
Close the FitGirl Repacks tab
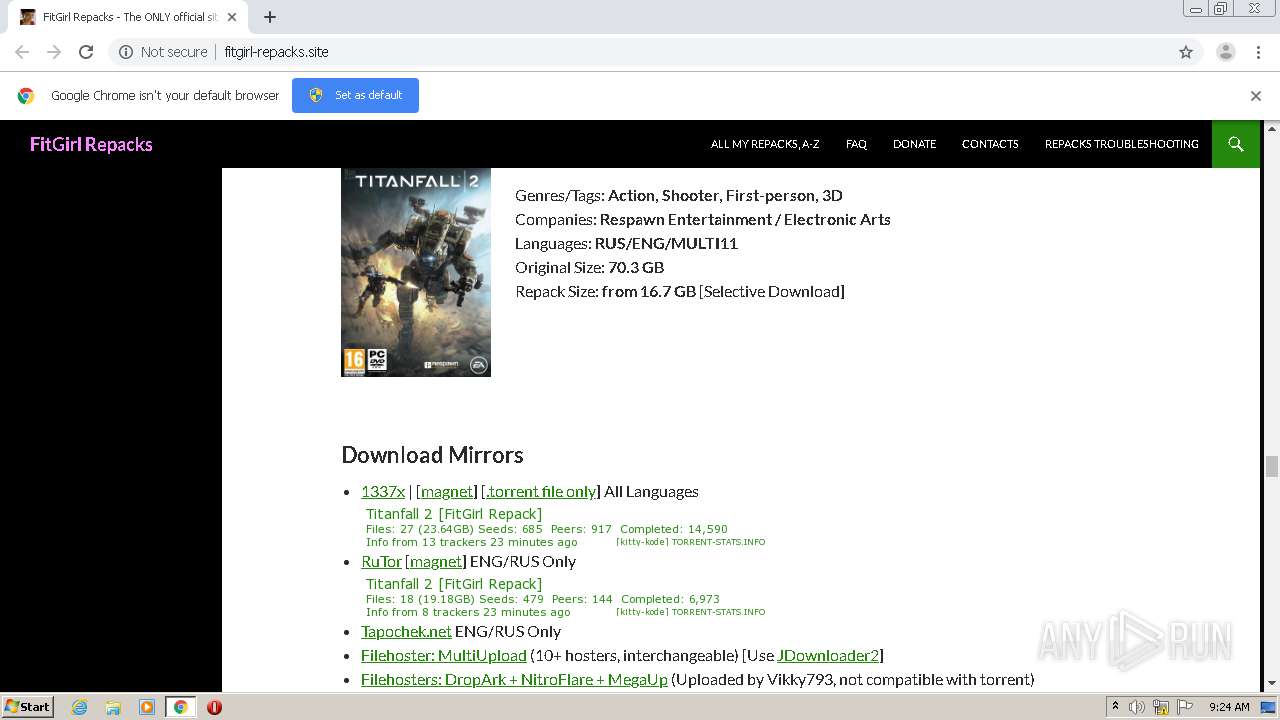pyautogui.click(x=232, y=17)
